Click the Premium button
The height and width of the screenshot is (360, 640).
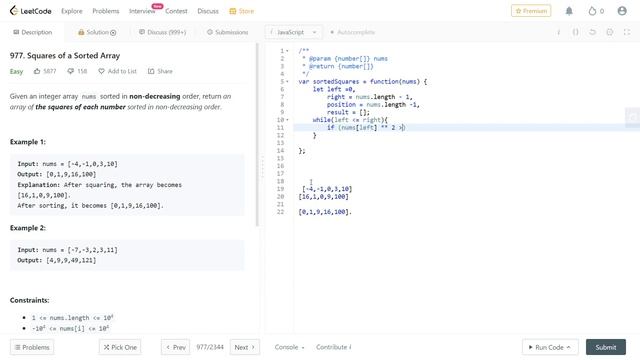click(x=531, y=11)
